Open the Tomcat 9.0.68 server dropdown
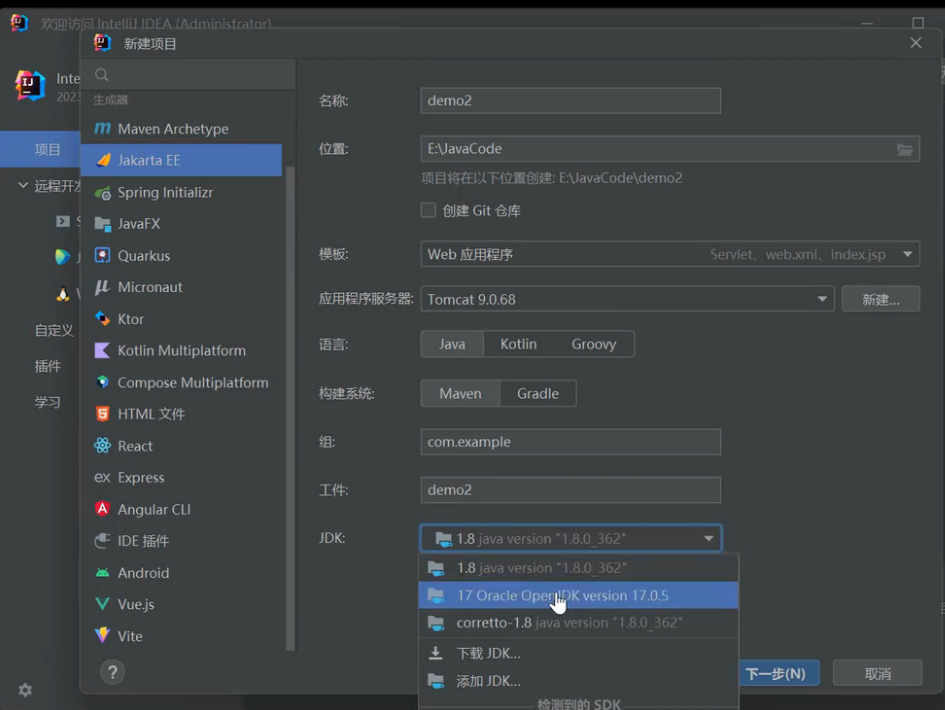Viewport: 945px width, 710px height. (x=627, y=299)
